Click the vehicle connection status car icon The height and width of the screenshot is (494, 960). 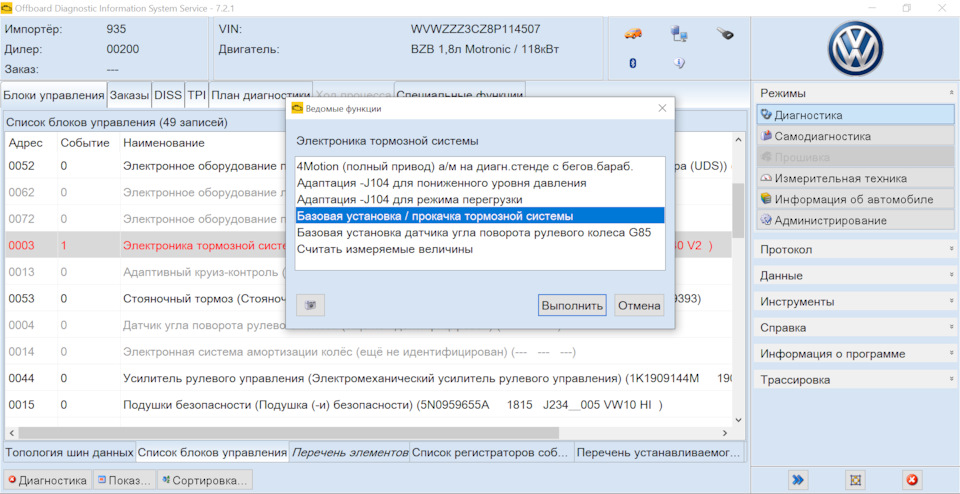click(x=633, y=34)
